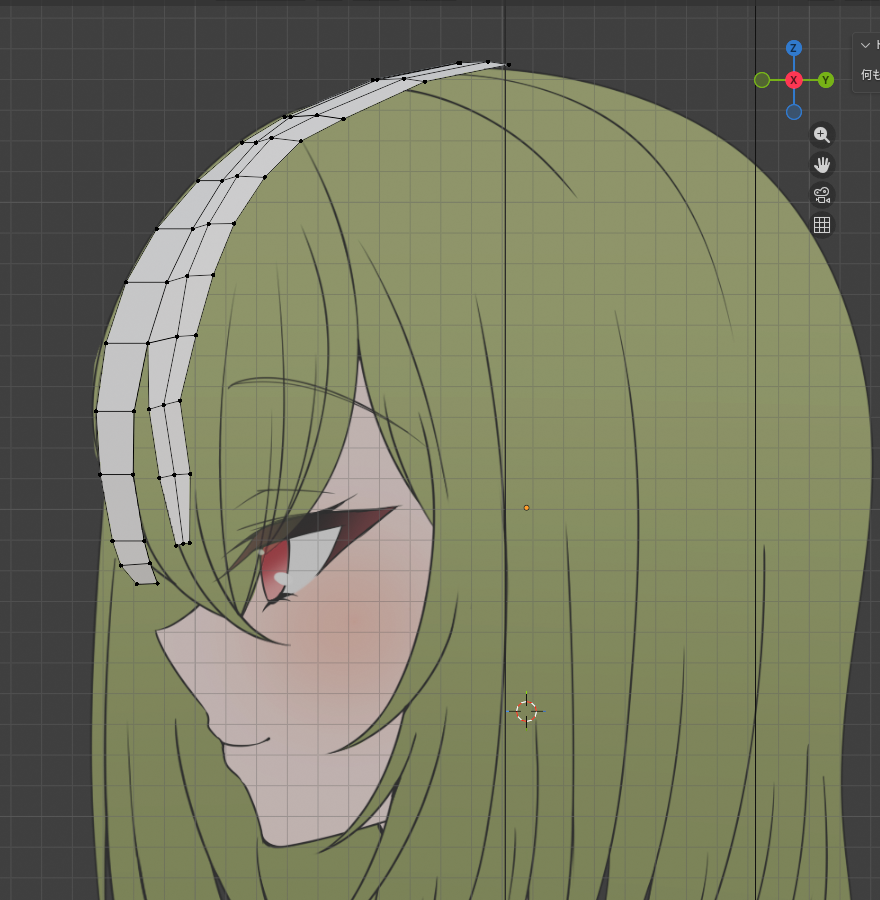The height and width of the screenshot is (900, 880).
Task: Collapse the top-right panel with its chevron
Action: 865,46
